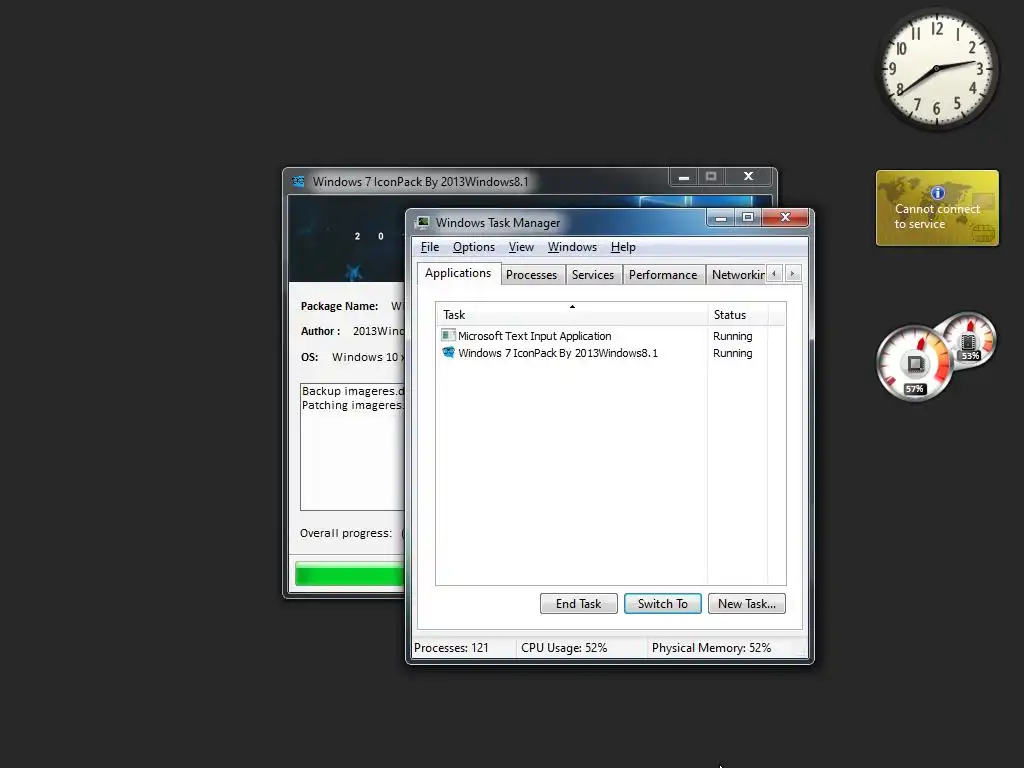Image resolution: width=1024 pixels, height=768 pixels.
Task: Close the Windows 7 IconPack window
Action: pyautogui.click(x=748, y=176)
